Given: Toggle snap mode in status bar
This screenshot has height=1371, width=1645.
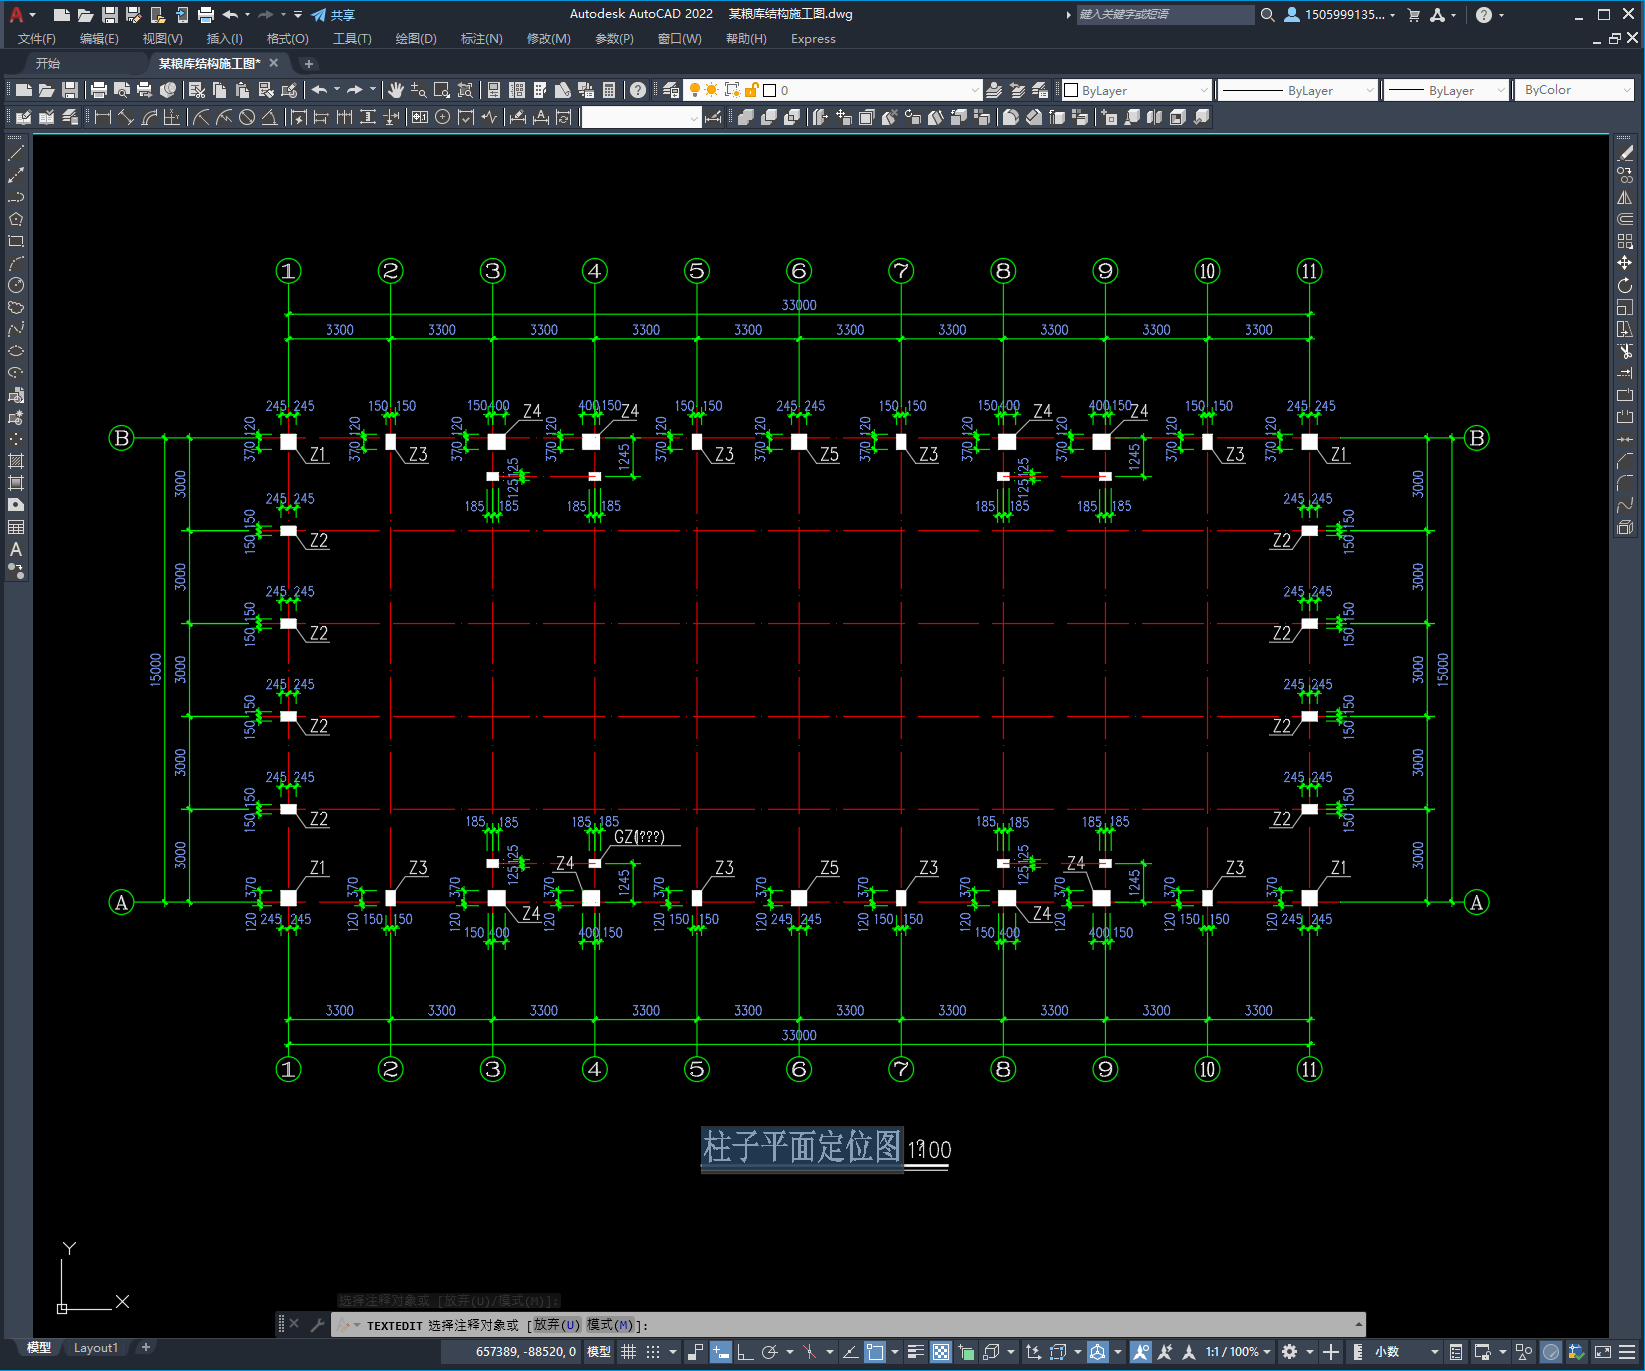Looking at the screenshot, I should tap(653, 1352).
